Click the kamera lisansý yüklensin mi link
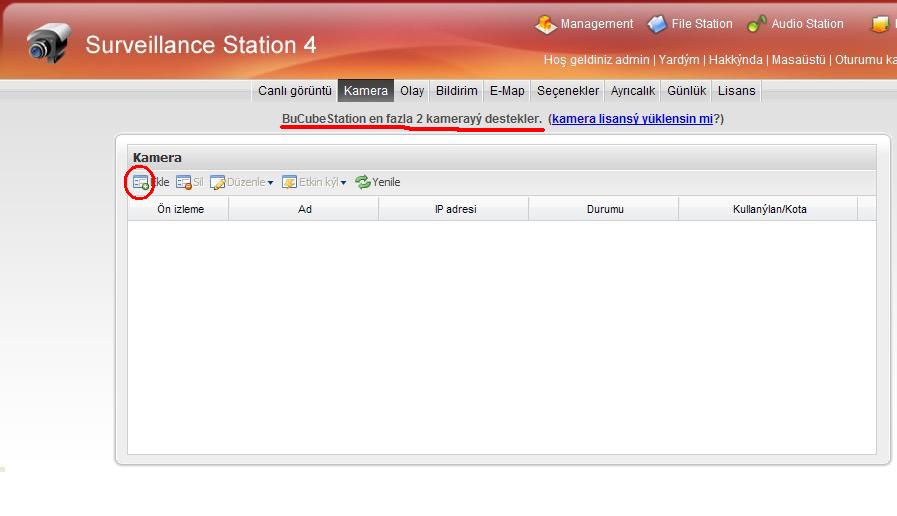The image size is (897, 516). point(632,119)
